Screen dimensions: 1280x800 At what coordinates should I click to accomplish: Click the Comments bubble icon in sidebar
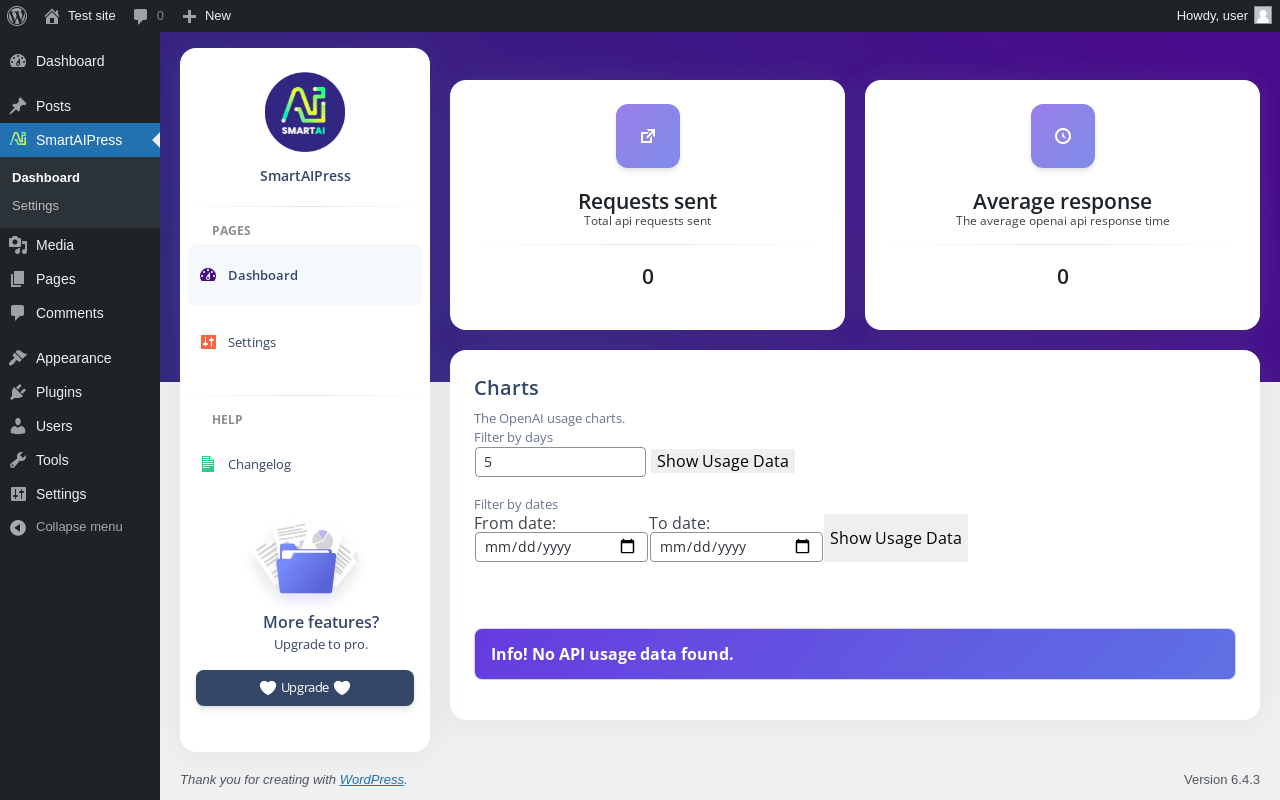coord(18,313)
